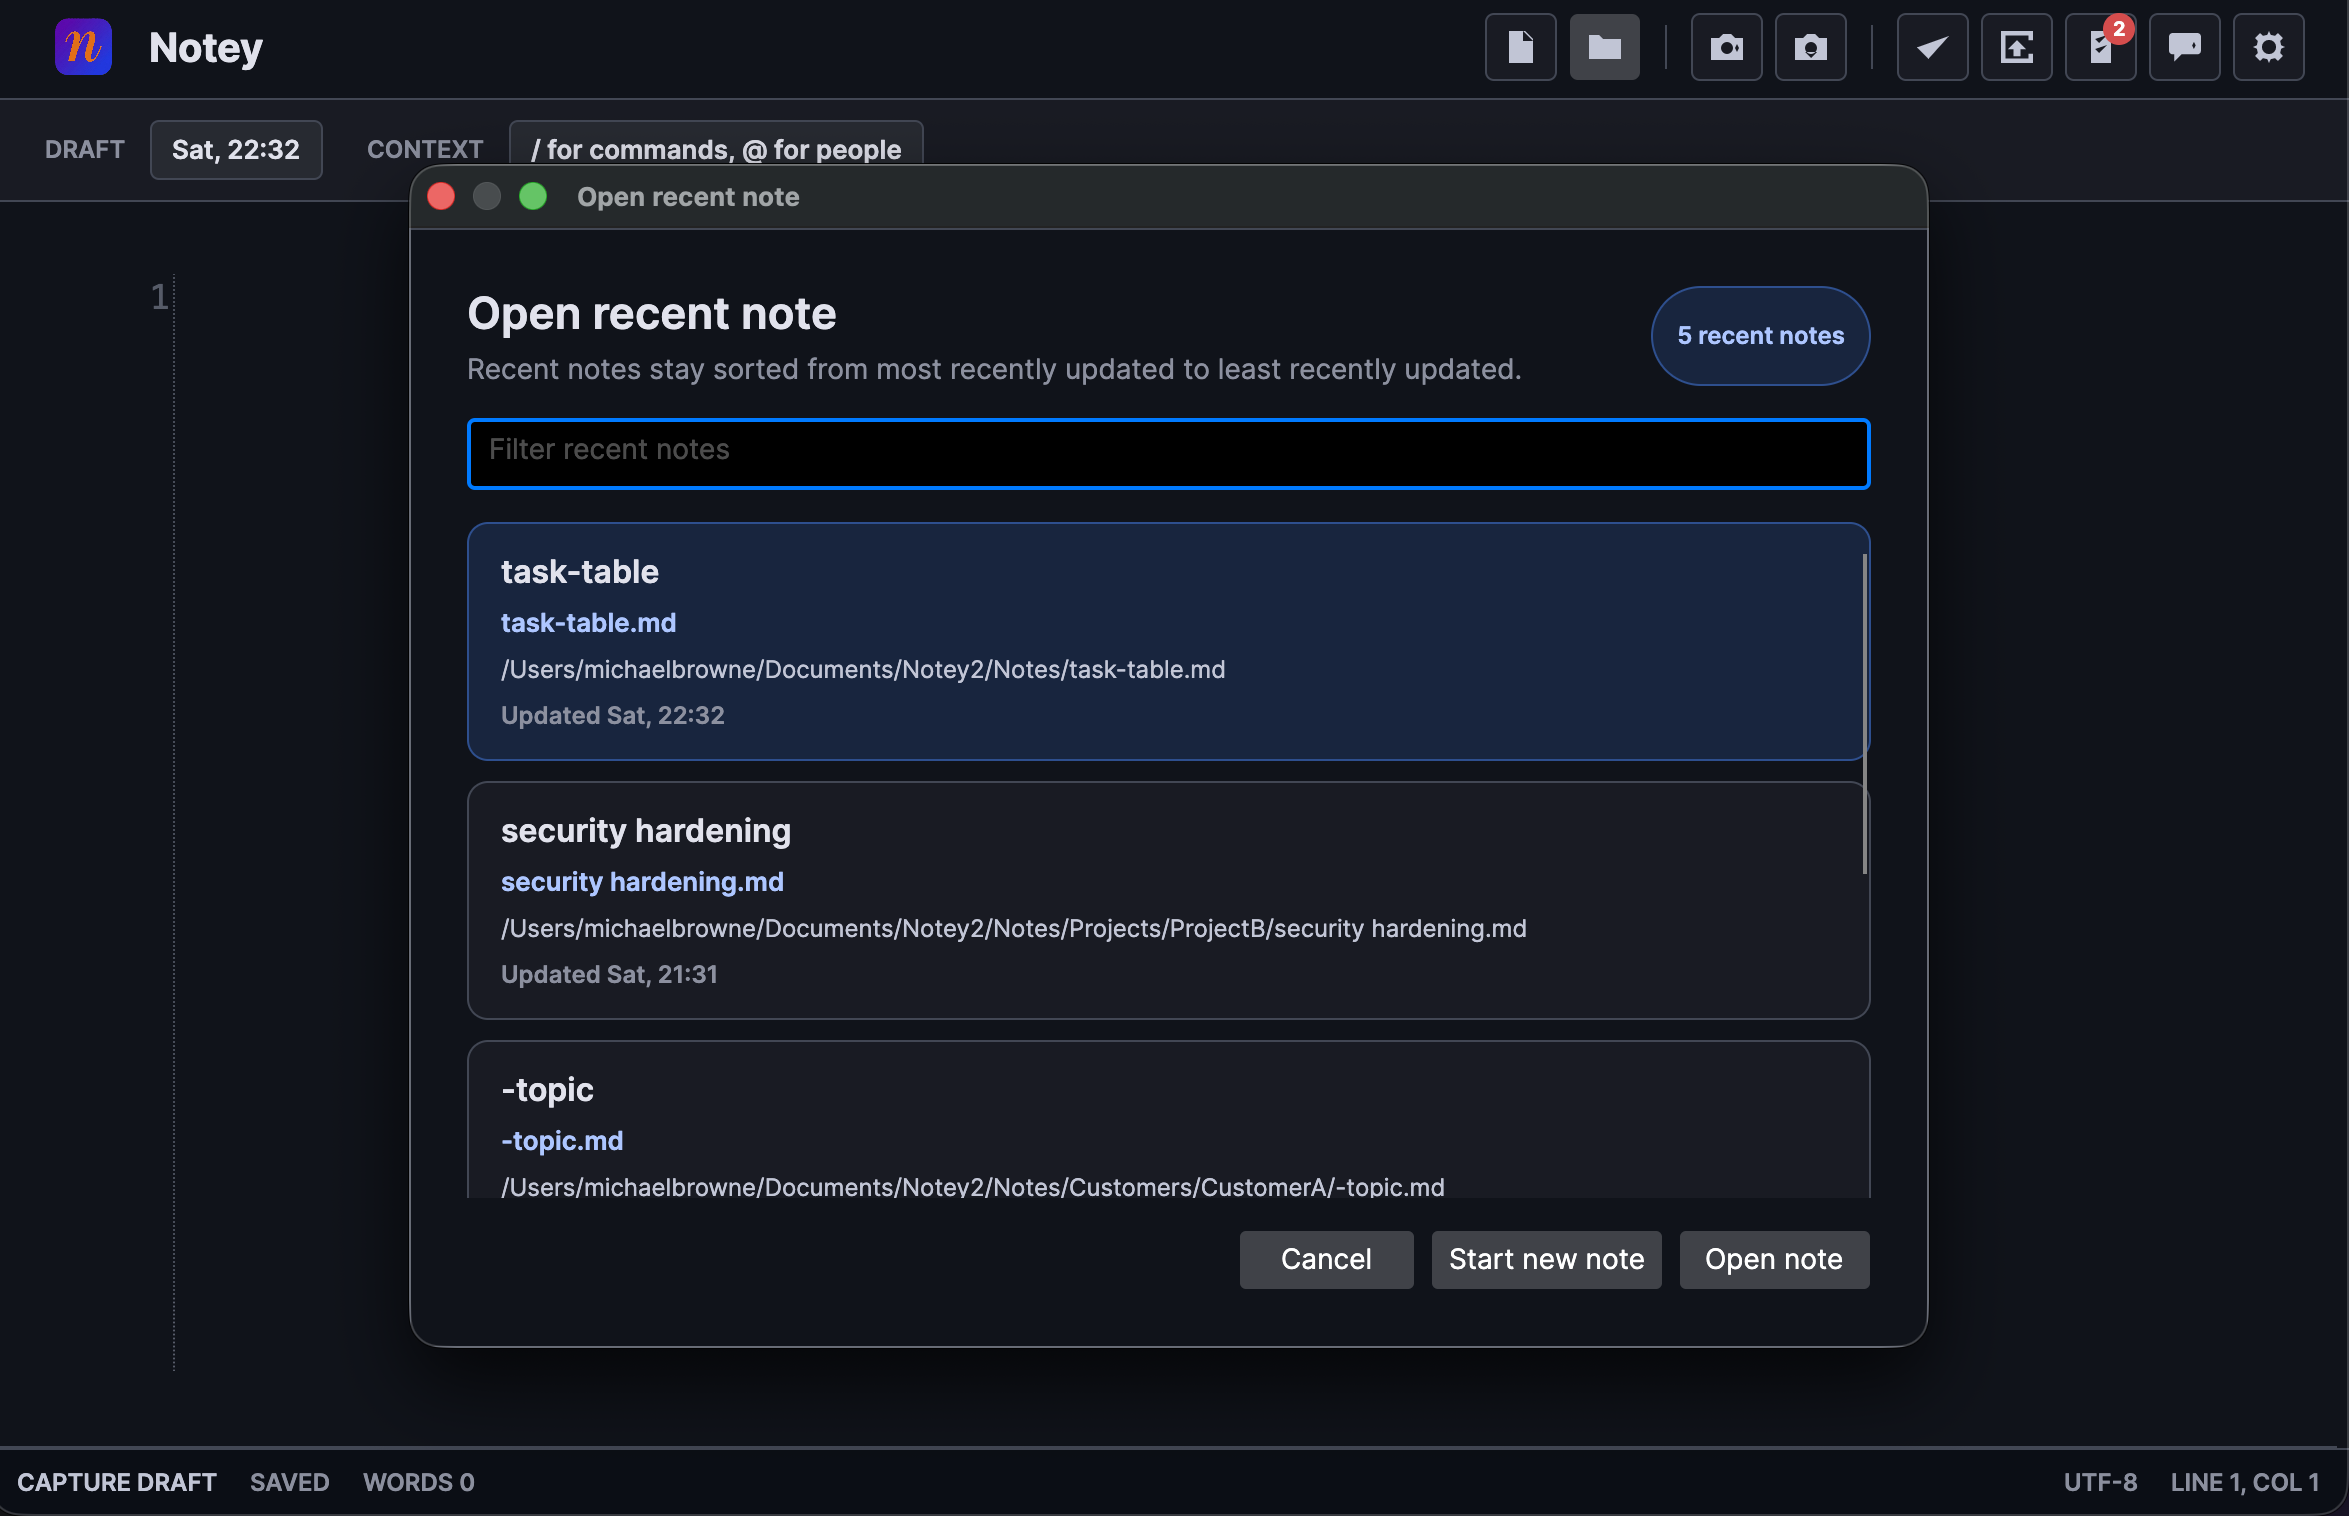2349x1516 pixels.
Task: Click the WORDS 0 status entry
Action: [x=418, y=1482]
